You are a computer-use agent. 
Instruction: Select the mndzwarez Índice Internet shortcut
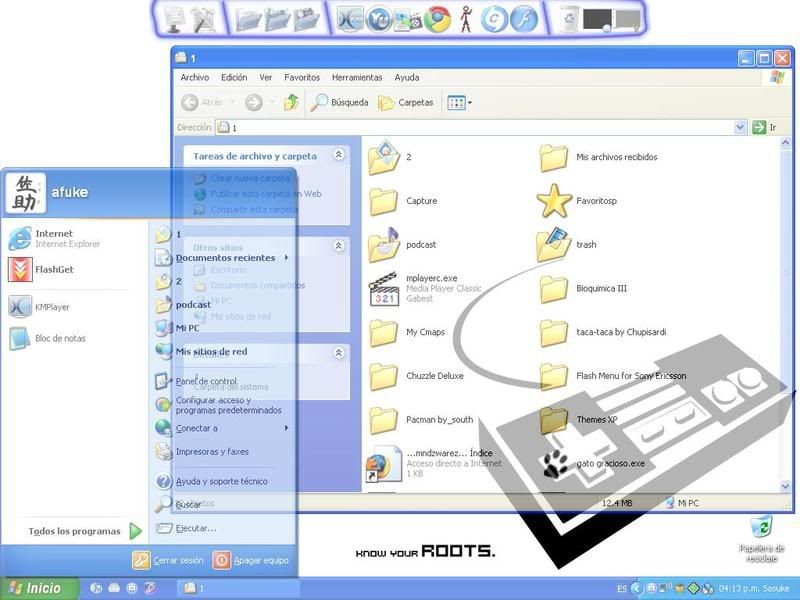click(435, 463)
